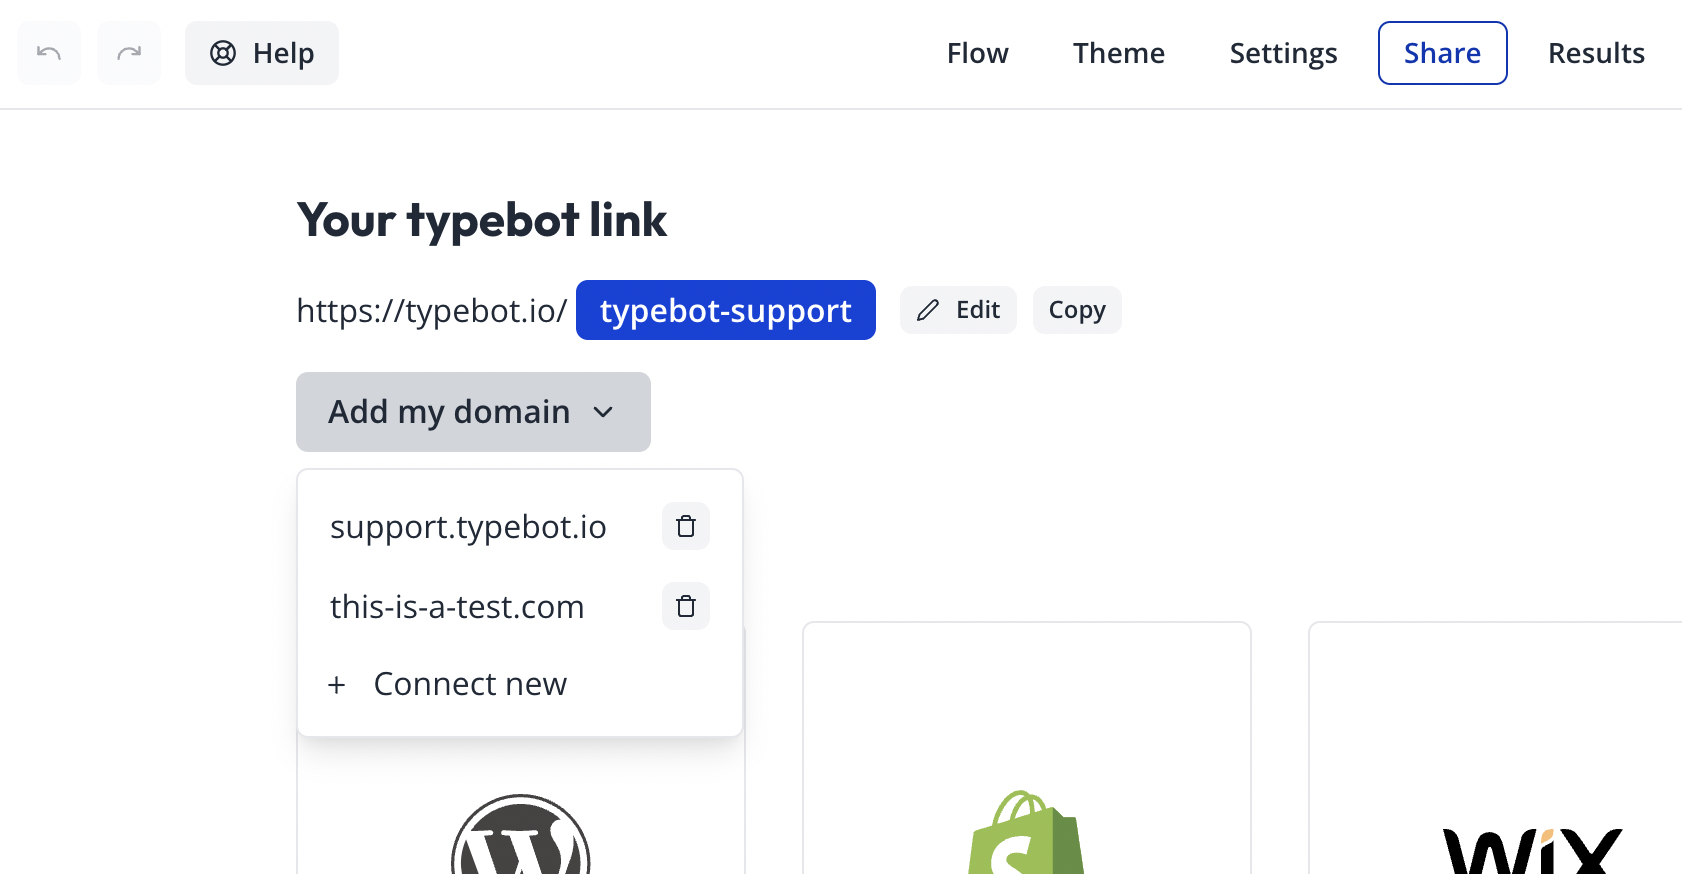Click the typebot-support link slug

coord(725,310)
